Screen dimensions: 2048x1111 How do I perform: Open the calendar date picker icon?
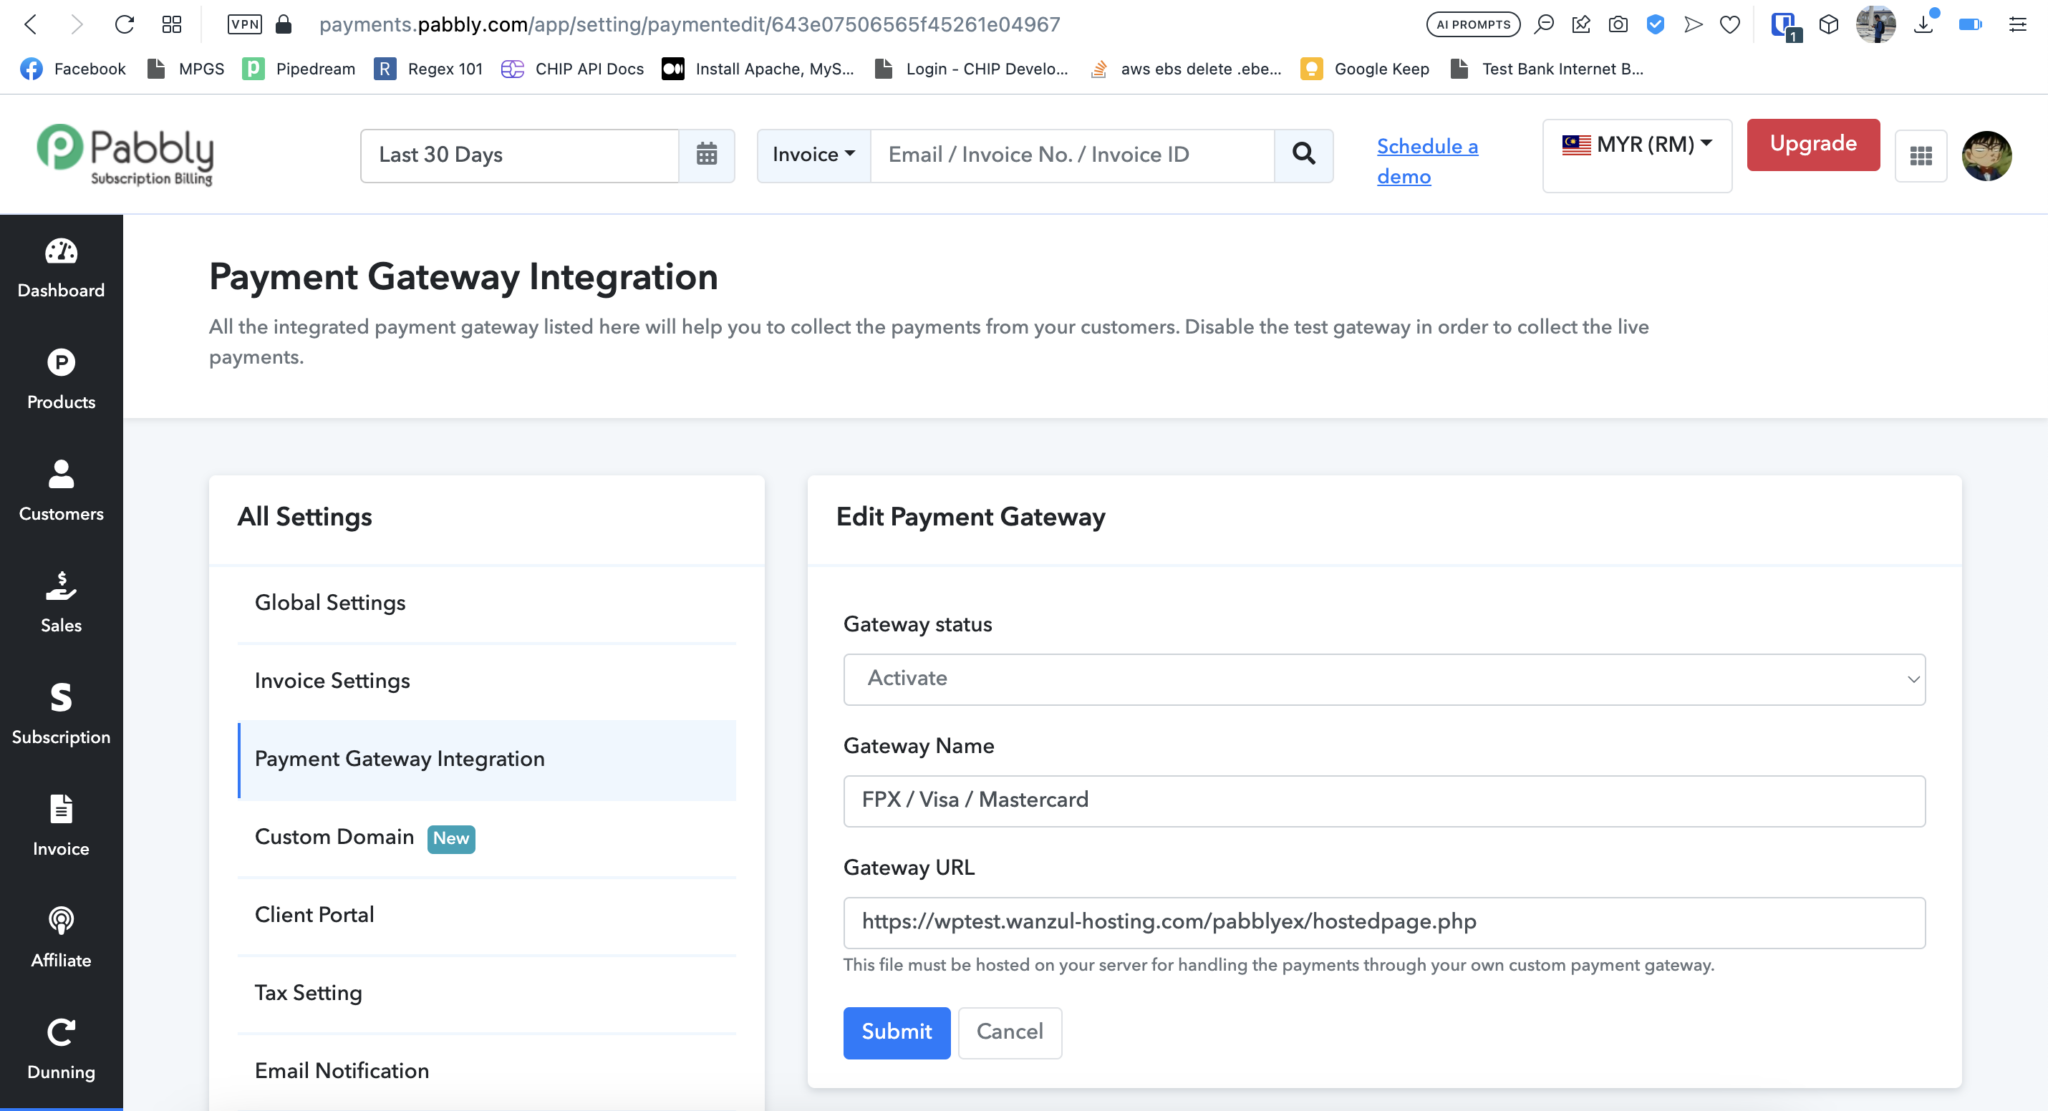click(x=708, y=155)
